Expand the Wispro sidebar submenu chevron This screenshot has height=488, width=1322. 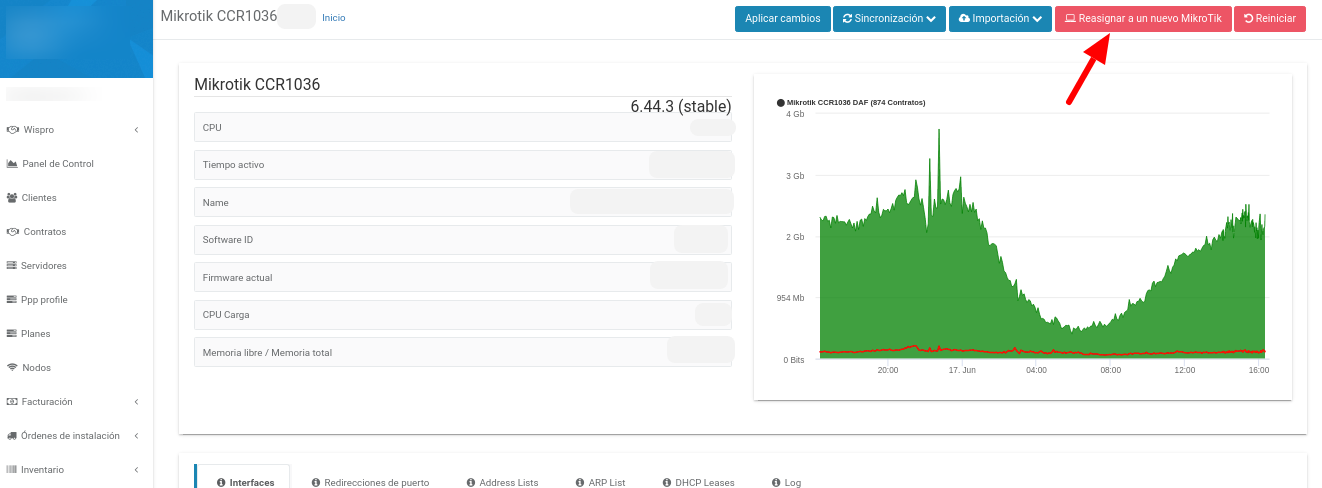pos(136,130)
